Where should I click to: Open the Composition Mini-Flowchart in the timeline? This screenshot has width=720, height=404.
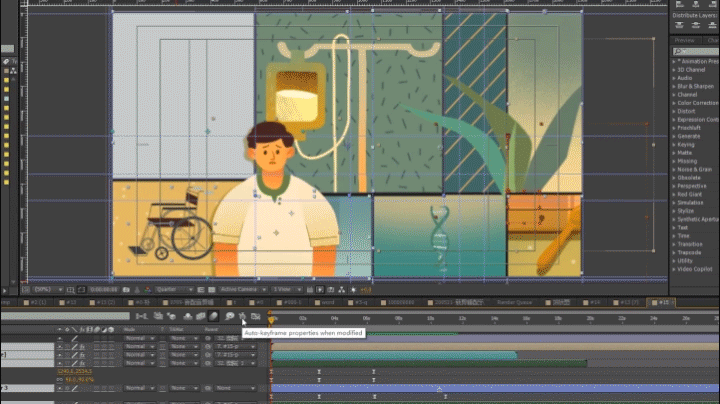(x=141, y=316)
